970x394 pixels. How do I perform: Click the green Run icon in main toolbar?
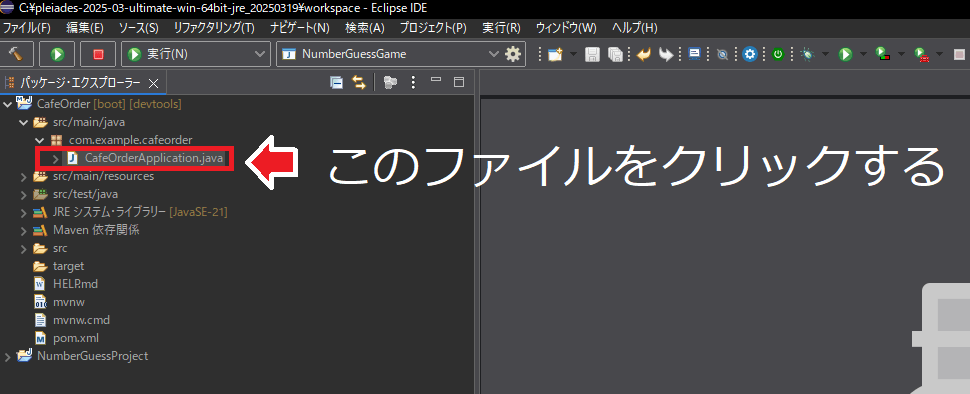(x=845, y=54)
